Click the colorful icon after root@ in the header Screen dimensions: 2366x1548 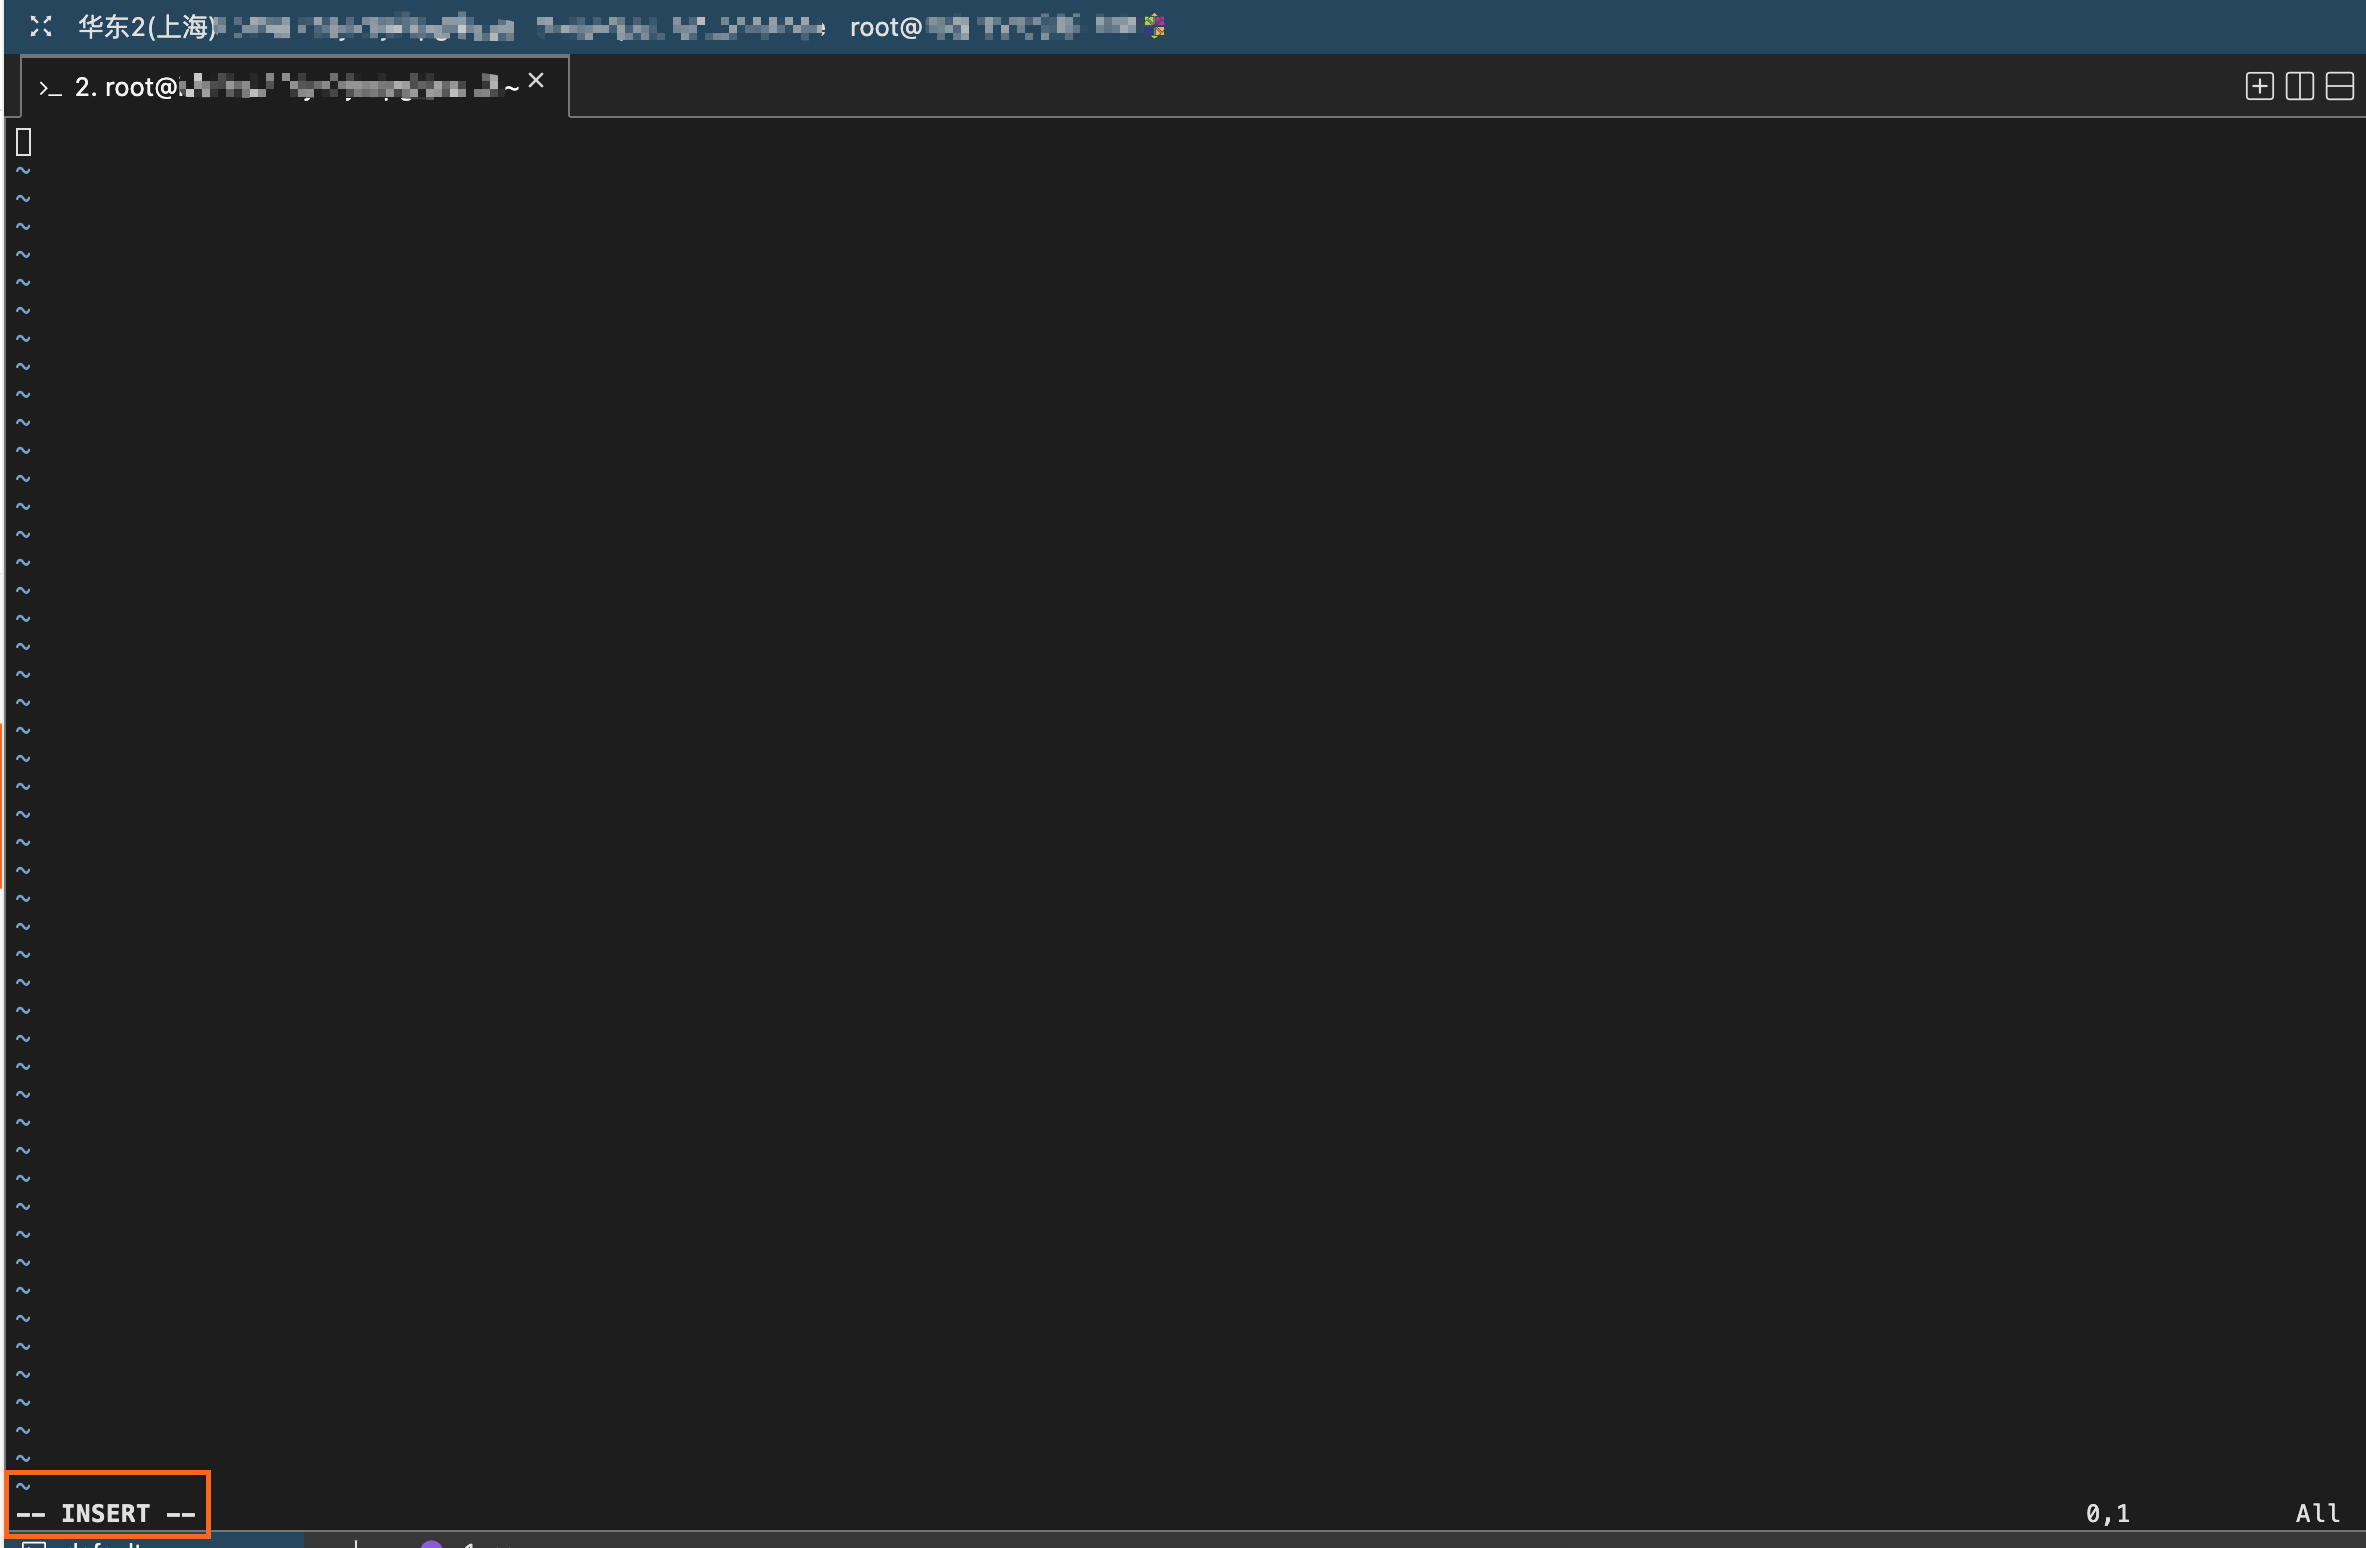click(x=1155, y=26)
